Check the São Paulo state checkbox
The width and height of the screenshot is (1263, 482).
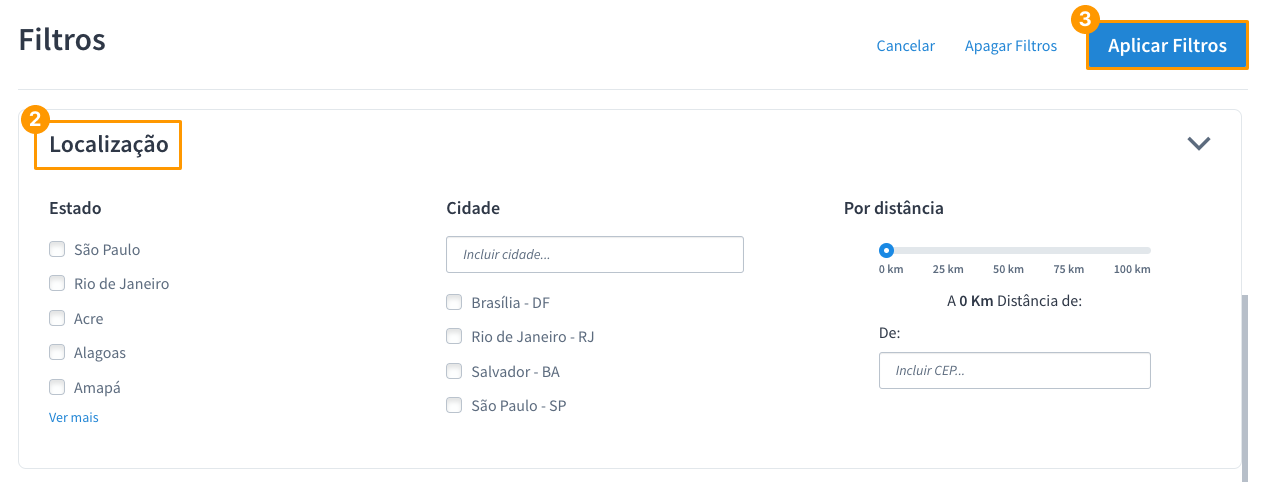57,249
